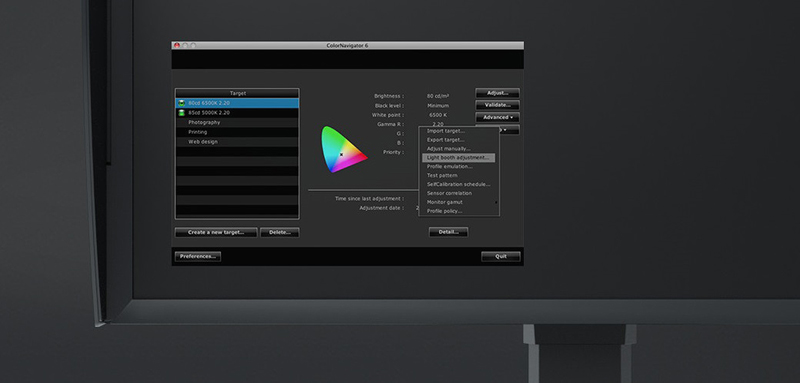The image size is (800, 383).
Task: Open SelfCalibration schedule menu item
Action: coord(458,184)
